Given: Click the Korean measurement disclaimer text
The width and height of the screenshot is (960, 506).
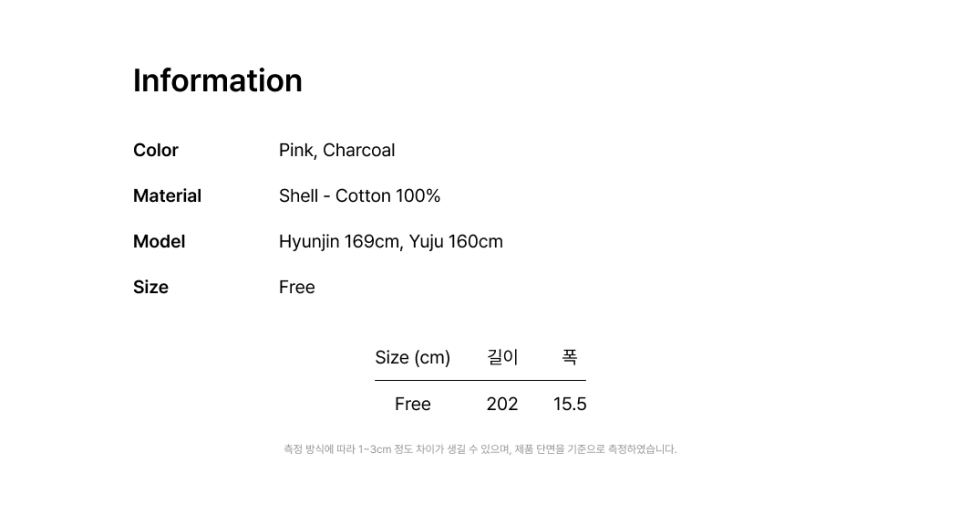Looking at the screenshot, I should [480, 449].
